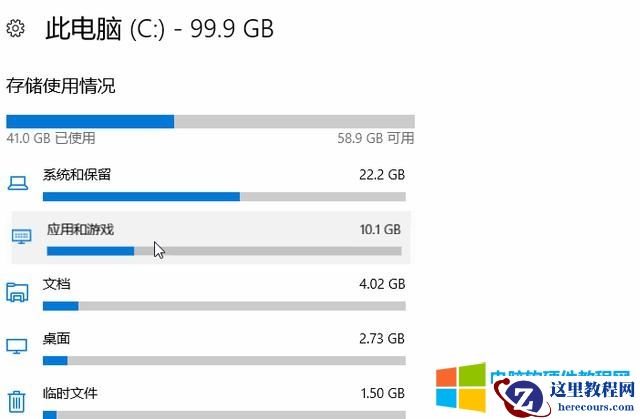Image resolution: width=640 pixels, height=419 pixels.
Task: Open the 系统和保留 storage category
Action: (x=77, y=175)
